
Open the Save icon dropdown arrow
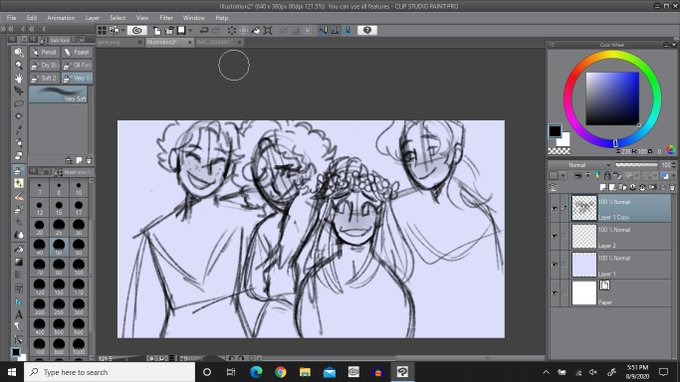click(190, 30)
